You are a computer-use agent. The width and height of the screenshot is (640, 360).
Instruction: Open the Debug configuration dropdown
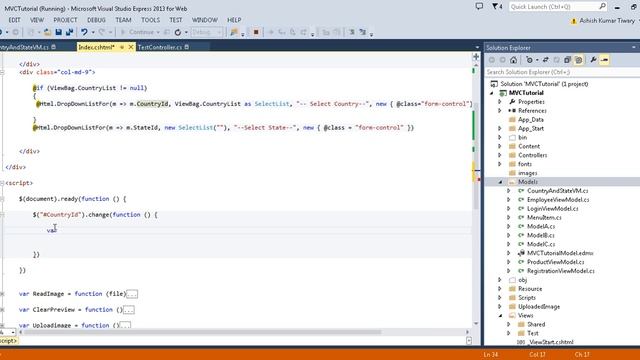[207, 32]
